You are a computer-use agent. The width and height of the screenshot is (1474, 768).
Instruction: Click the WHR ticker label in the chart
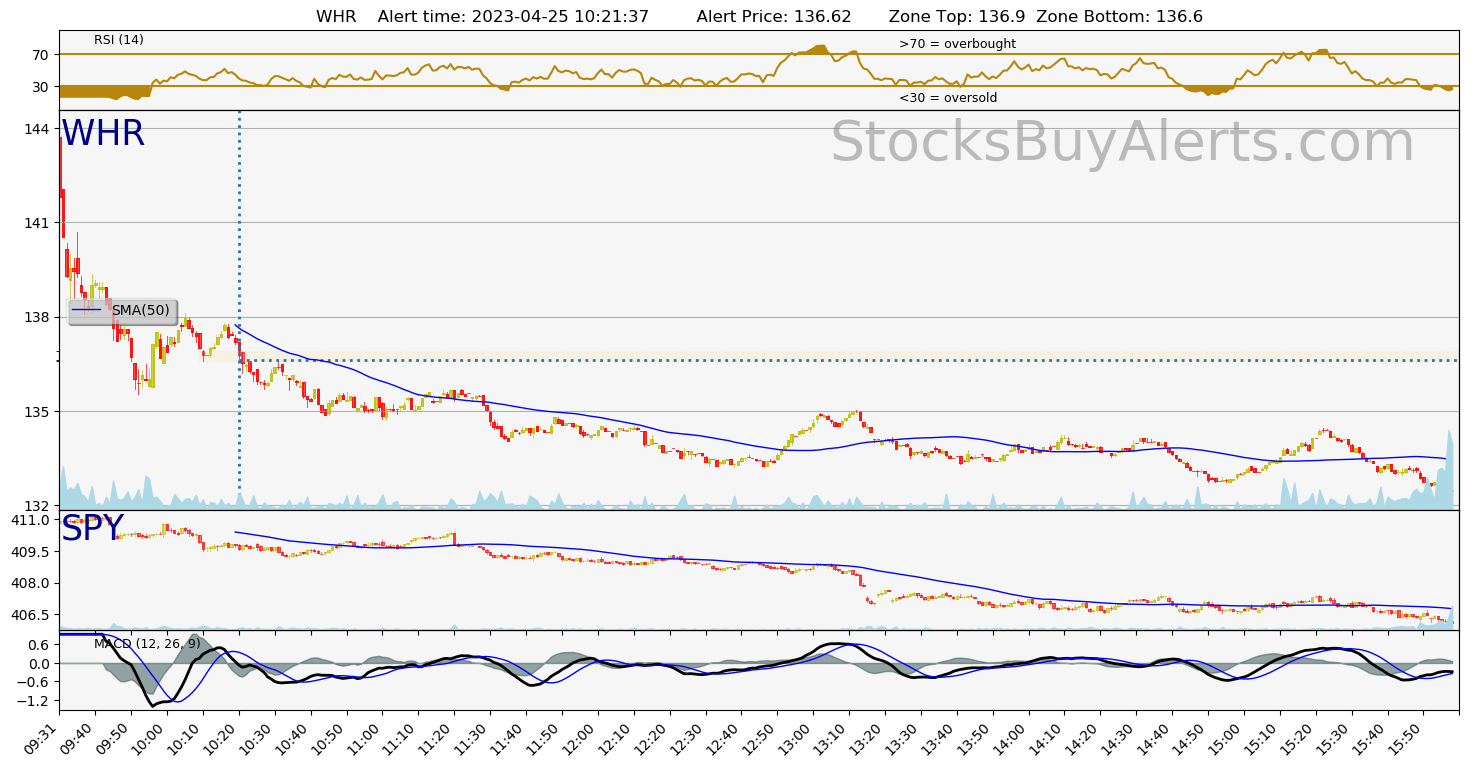103,134
